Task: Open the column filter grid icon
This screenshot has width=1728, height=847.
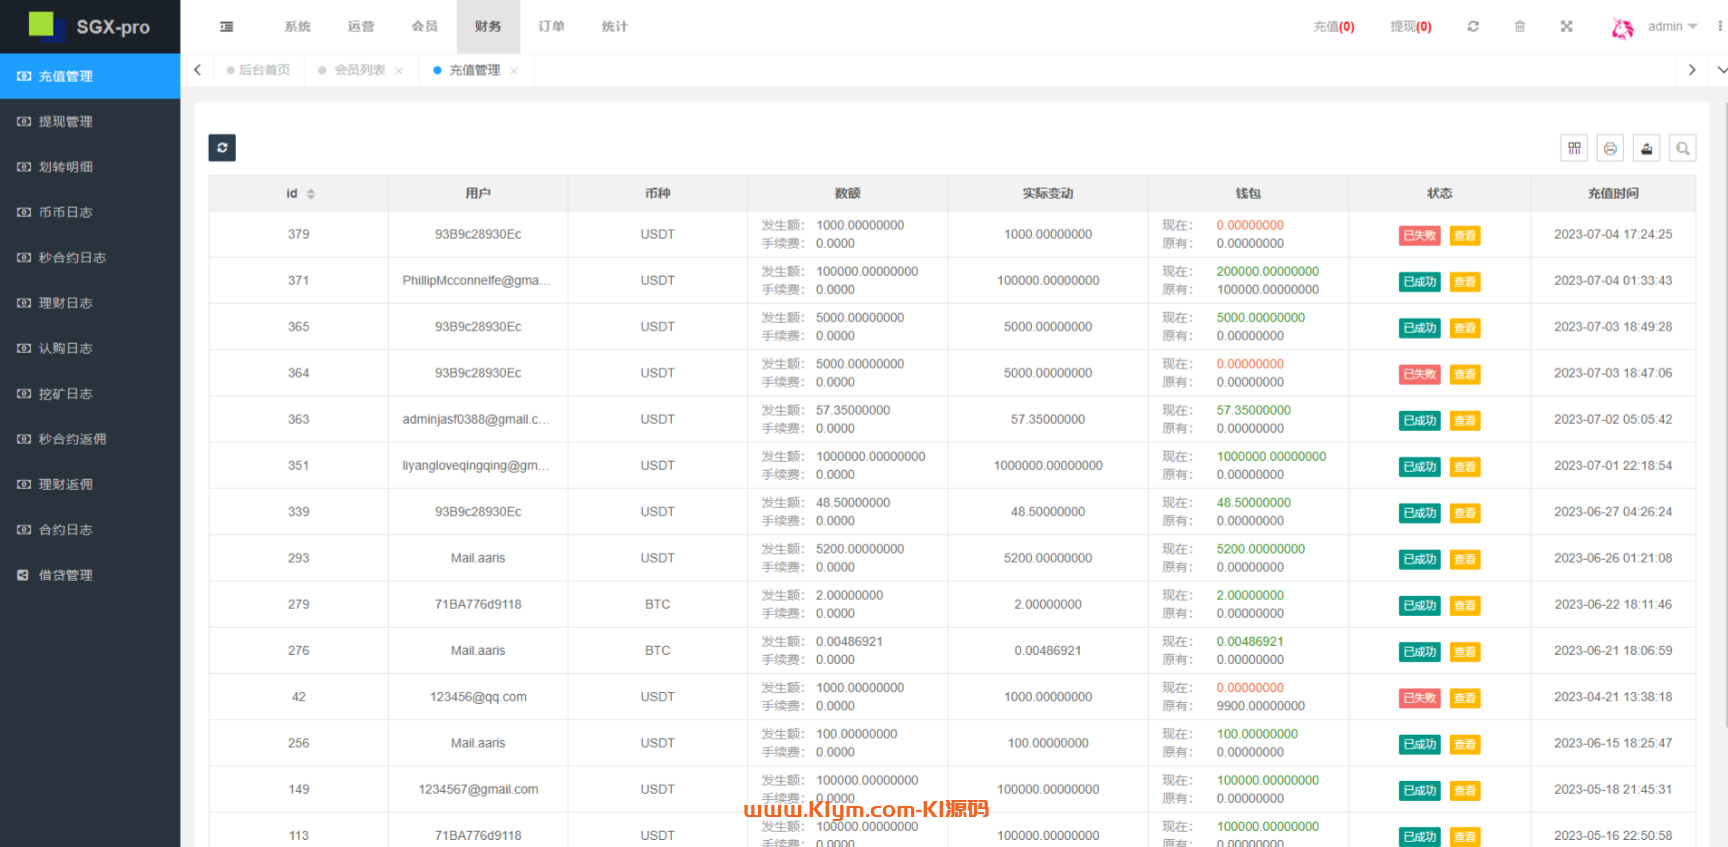Action: coord(1574,149)
